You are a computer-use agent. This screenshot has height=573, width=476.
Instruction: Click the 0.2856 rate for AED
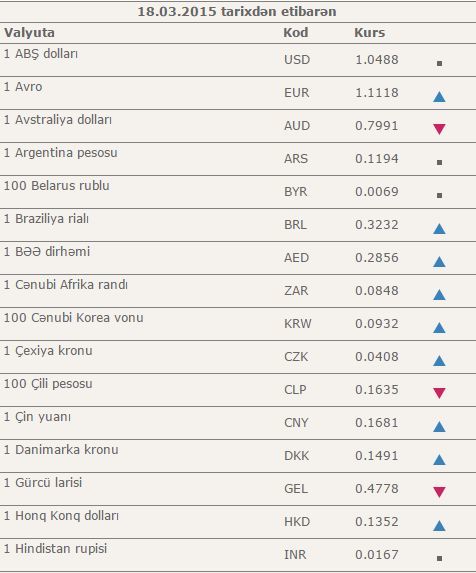(377, 258)
